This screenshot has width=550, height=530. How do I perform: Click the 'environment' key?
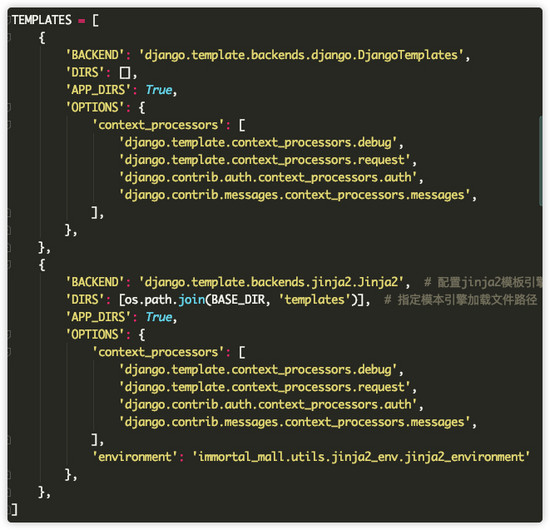(x=135, y=457)
